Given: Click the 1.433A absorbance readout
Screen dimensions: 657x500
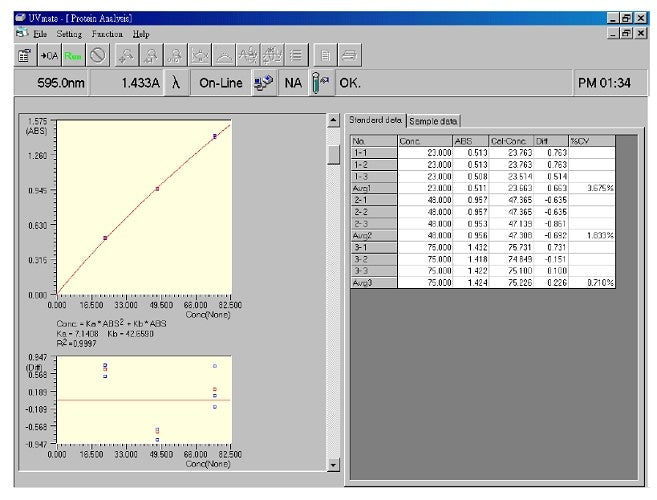Looking at the screenshot, I should (x=127, y=83).
